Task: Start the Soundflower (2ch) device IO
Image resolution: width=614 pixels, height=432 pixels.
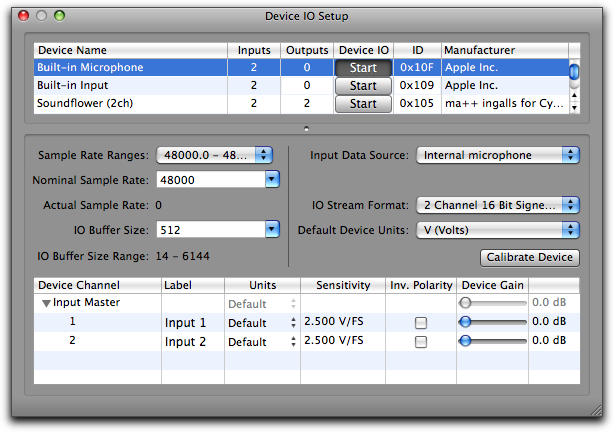Action: 362,104
